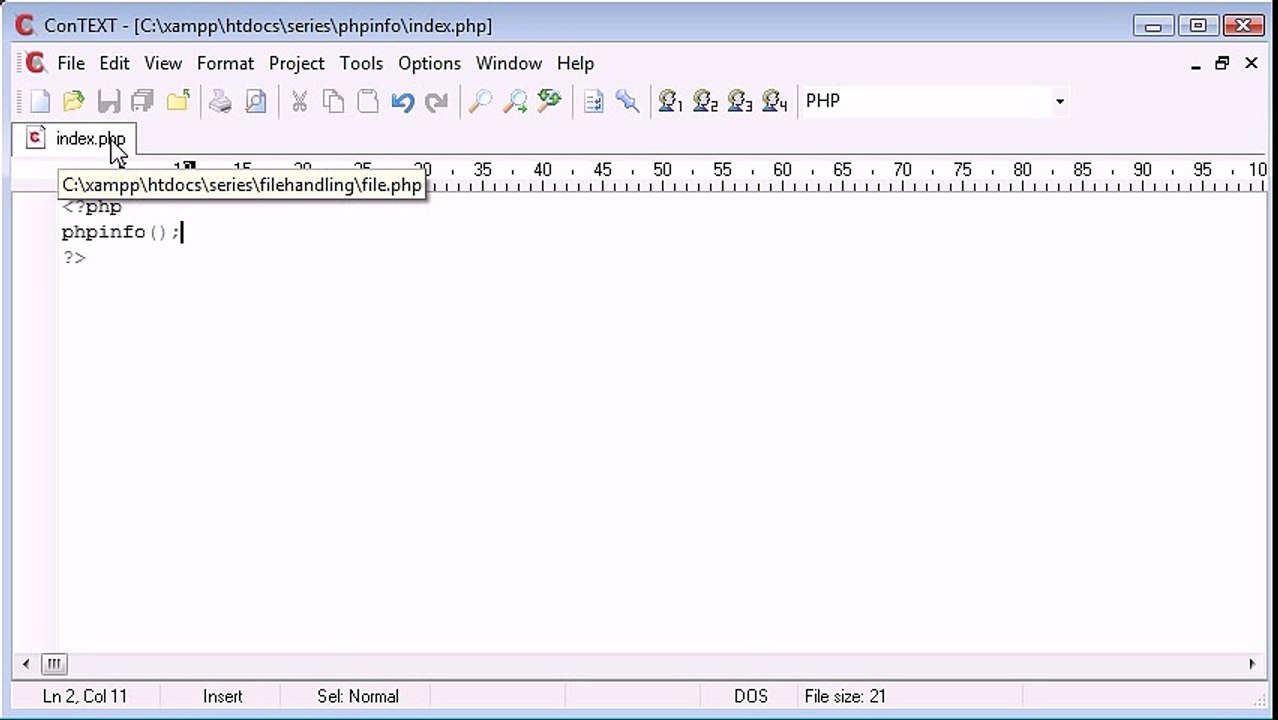Print the document with printer icon
1278x720 pixels.
point(220,101)
